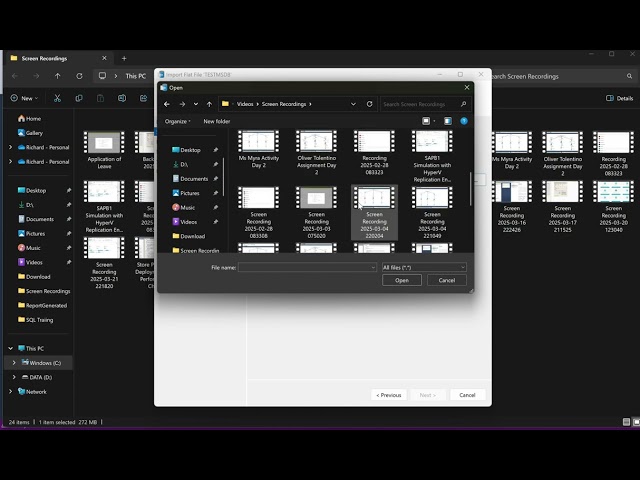
Task: Open the file type filter 'All files' dropdown
Action: (424, 268)
